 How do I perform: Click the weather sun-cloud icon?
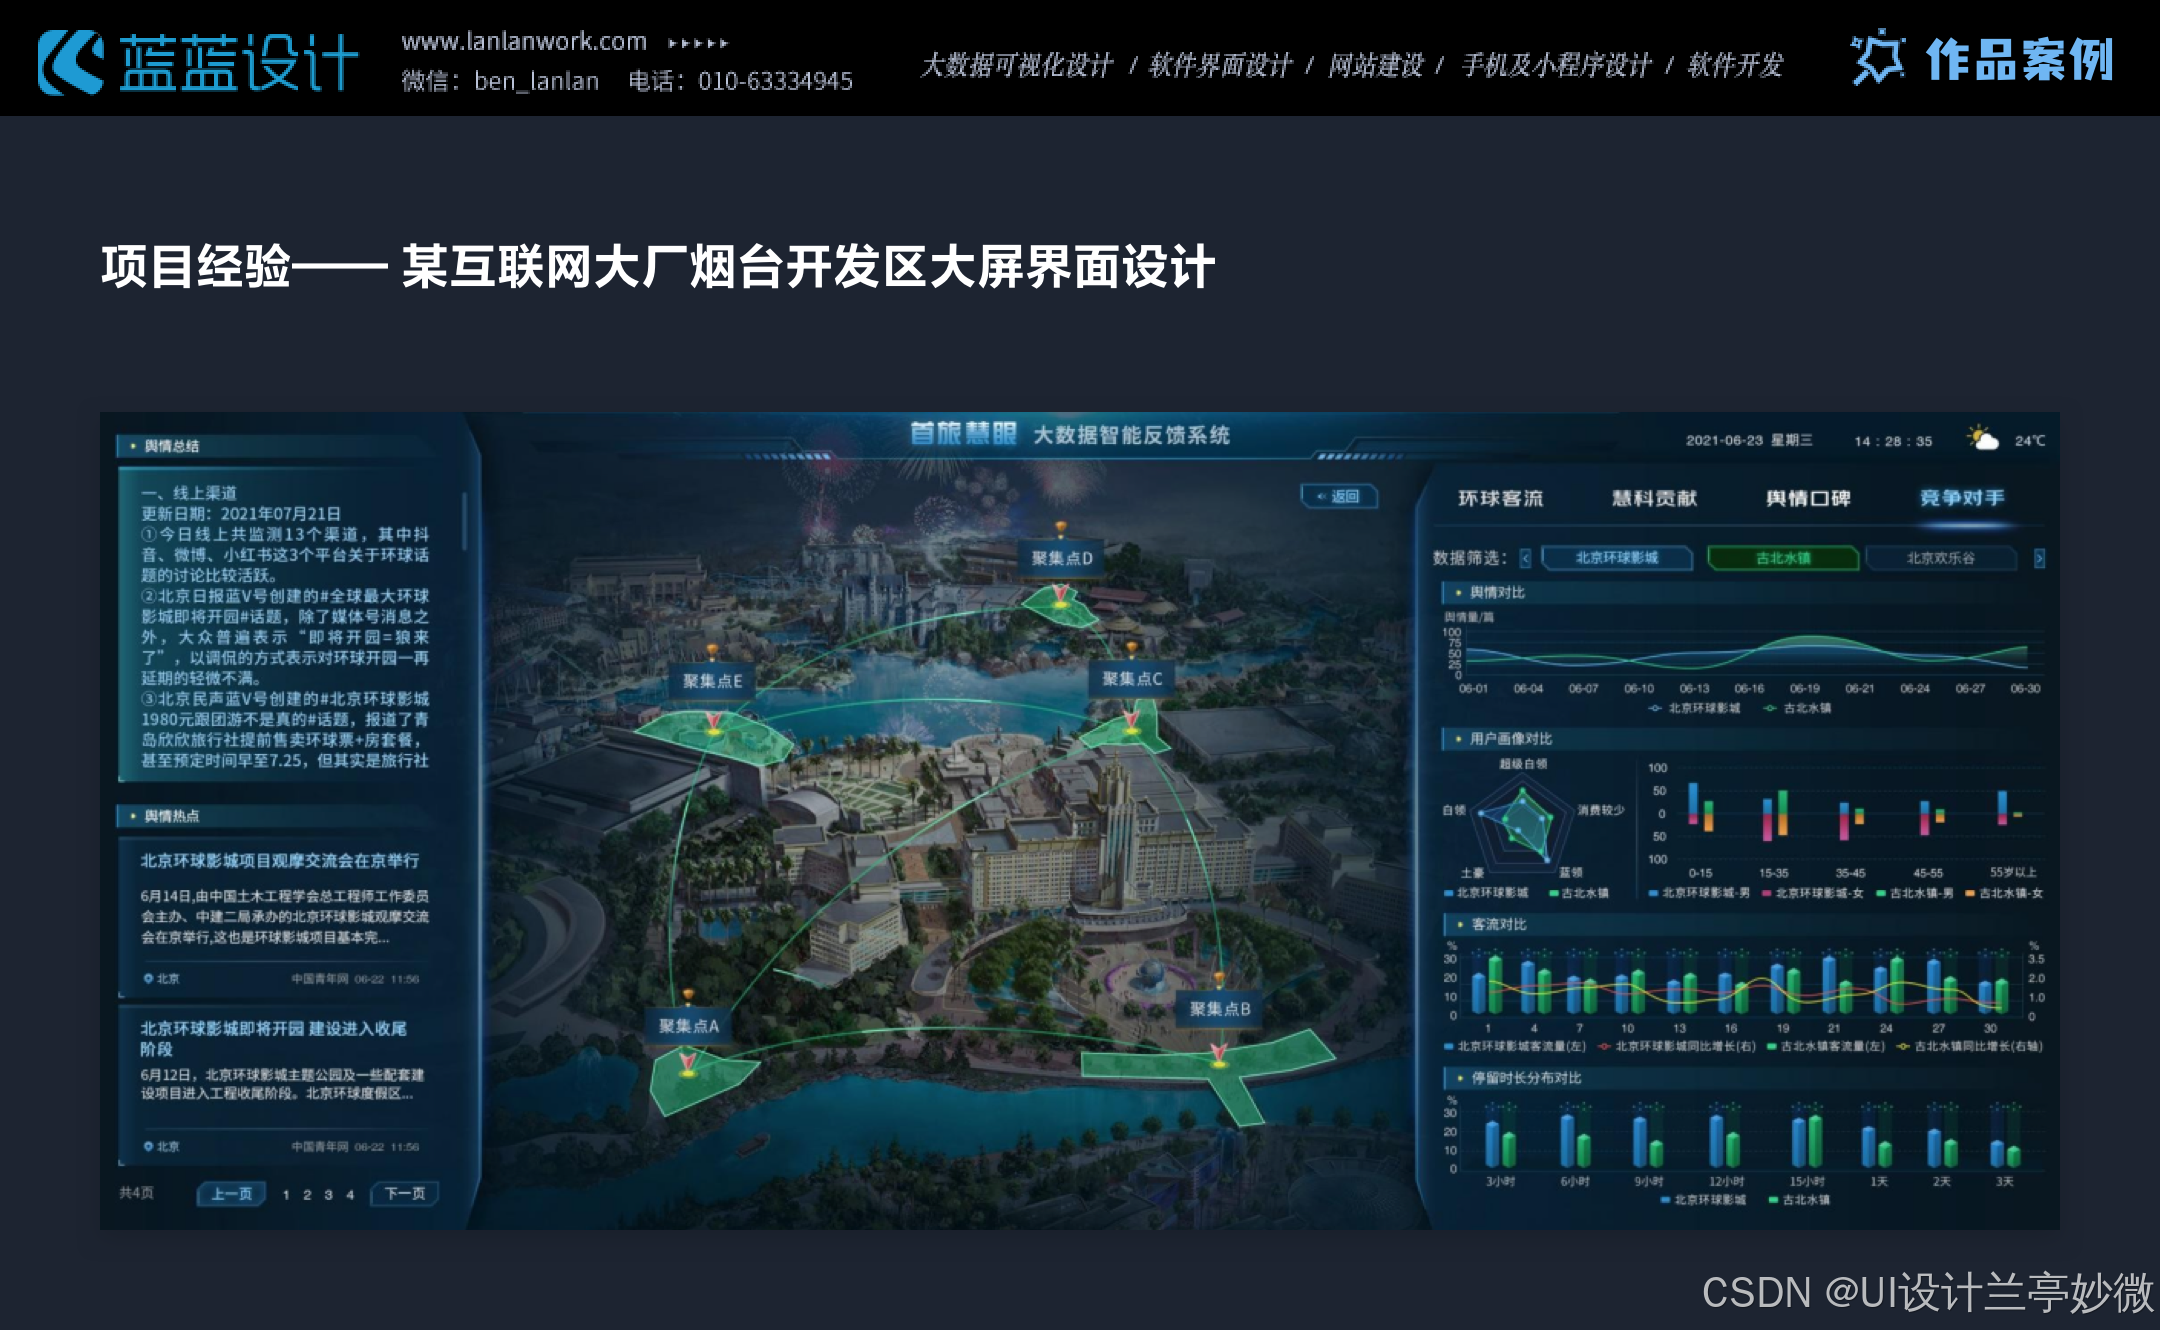pos(1982,439)
